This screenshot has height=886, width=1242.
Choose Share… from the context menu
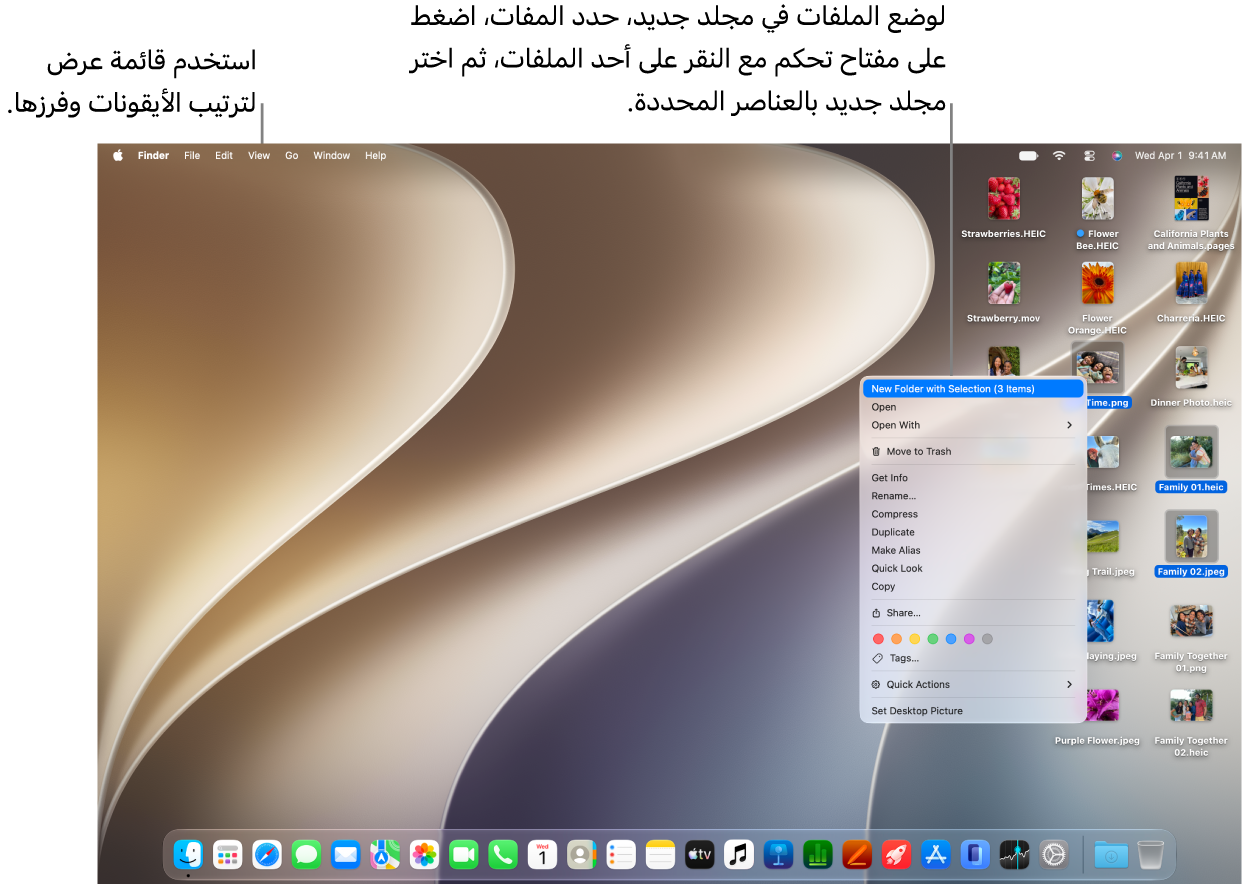pyautogui.click(x=973, y=613)
